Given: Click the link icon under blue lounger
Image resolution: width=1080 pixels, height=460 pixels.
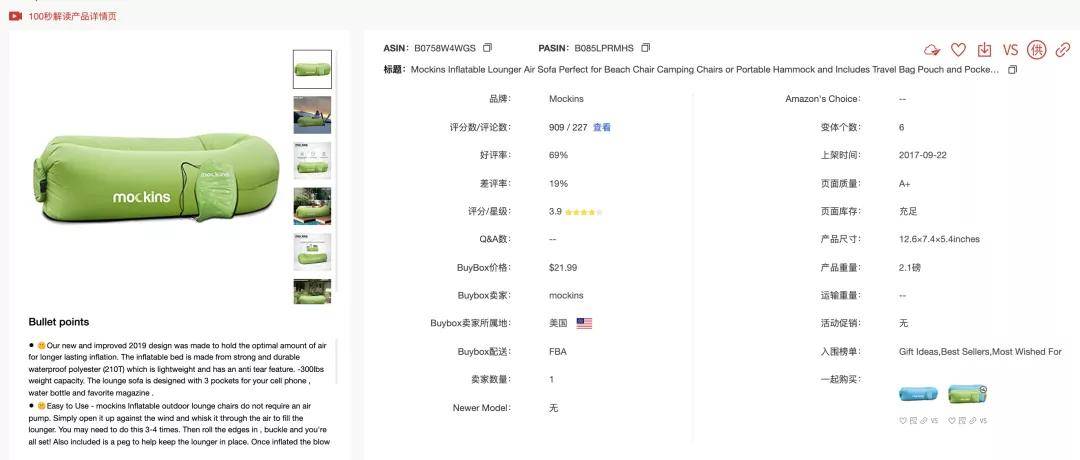Looking at the screenshot, I should [924, 420].
